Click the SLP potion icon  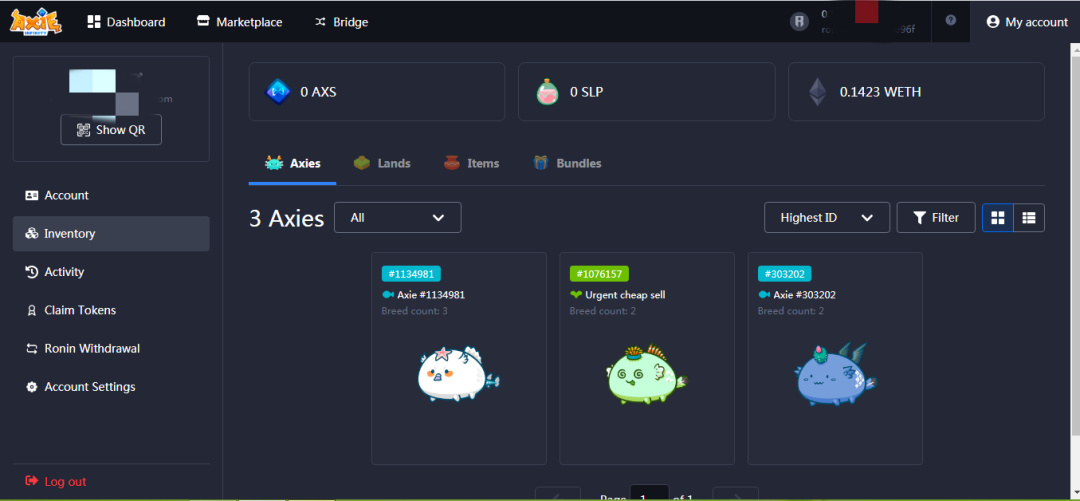547,92
